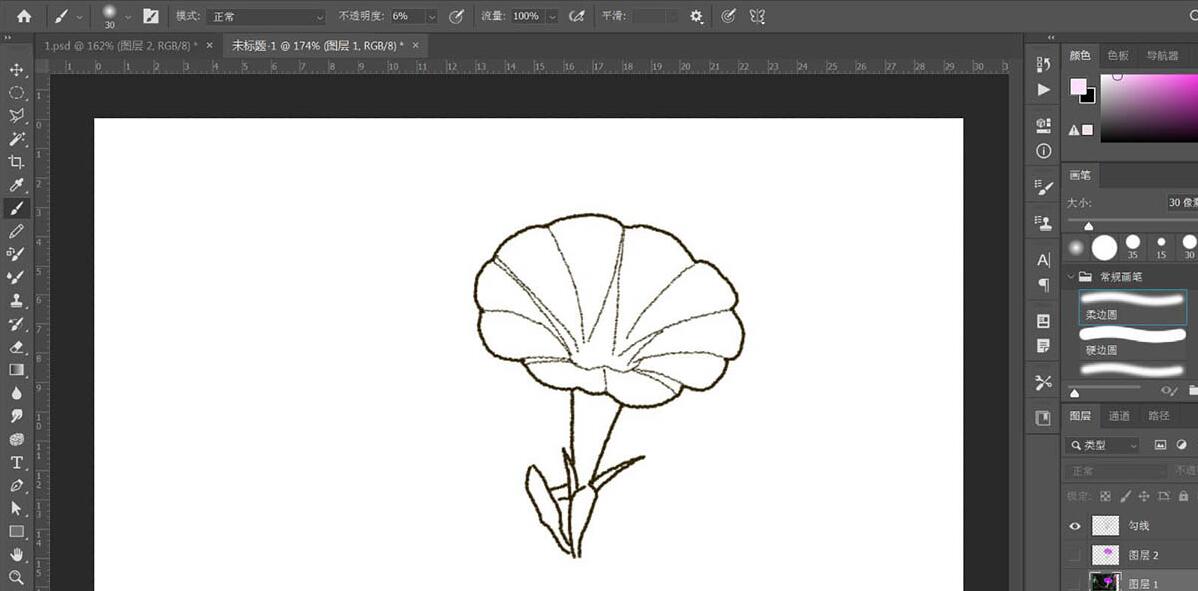Select the Crop tool

pyautogui.click(x=15, y=162)
